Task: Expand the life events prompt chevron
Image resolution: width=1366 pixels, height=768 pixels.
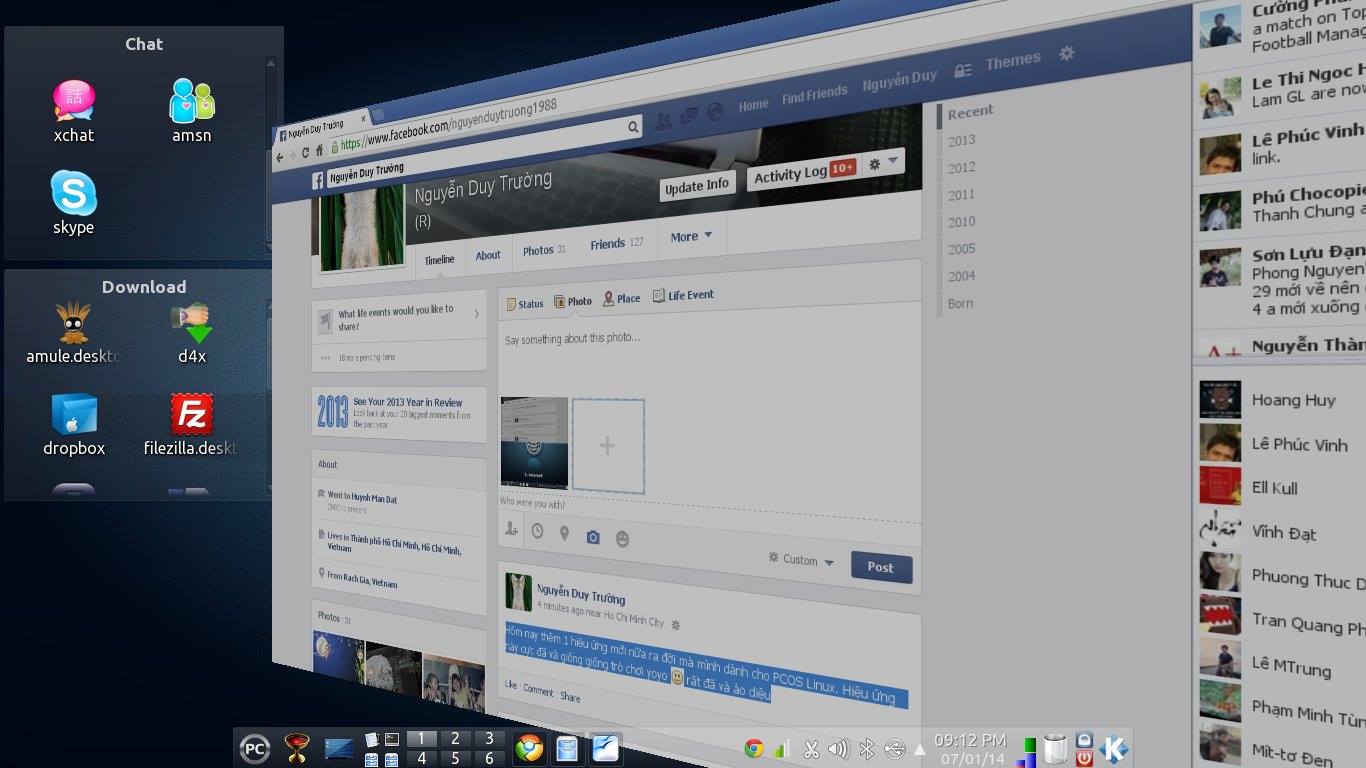Action: (476, 313)
